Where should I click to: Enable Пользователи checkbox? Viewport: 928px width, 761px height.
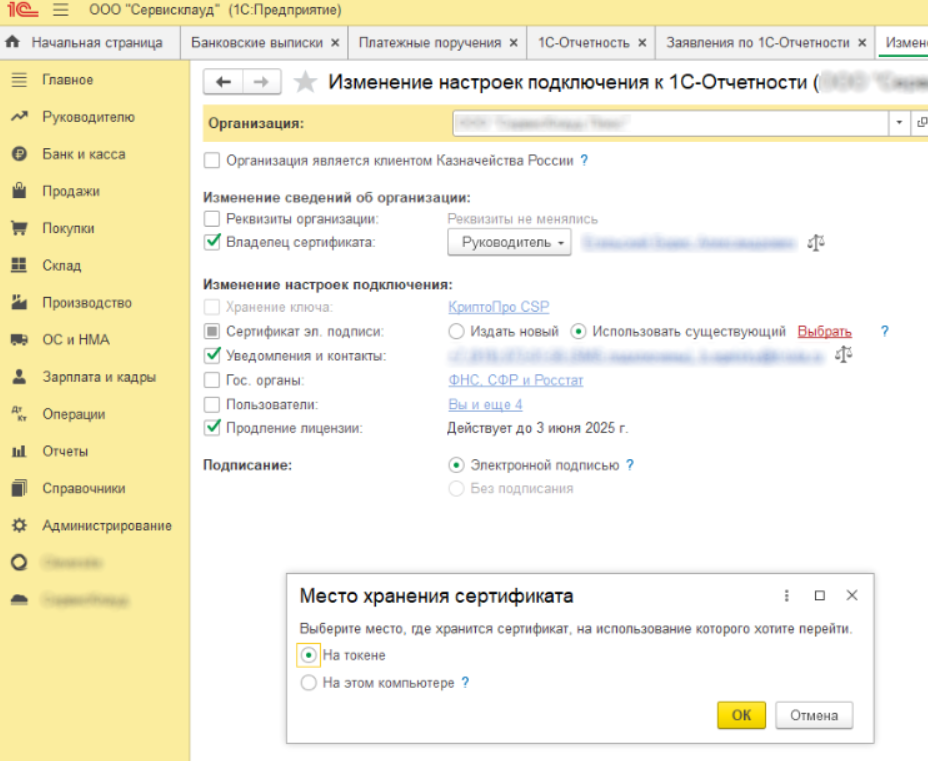click(x=211, y=404)
